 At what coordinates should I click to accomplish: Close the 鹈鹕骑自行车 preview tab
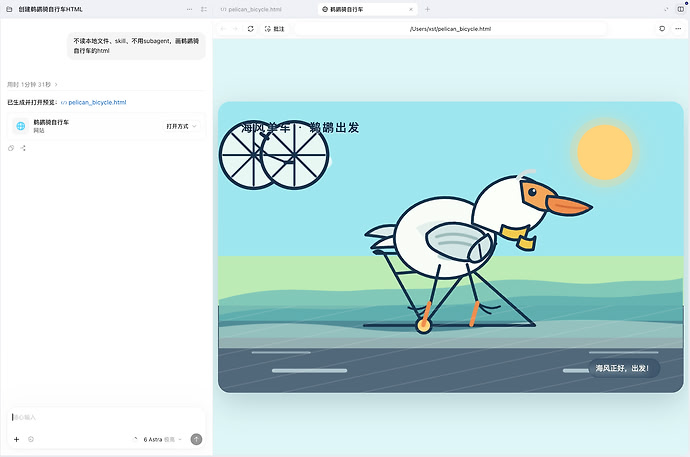[x=411, y=9]
